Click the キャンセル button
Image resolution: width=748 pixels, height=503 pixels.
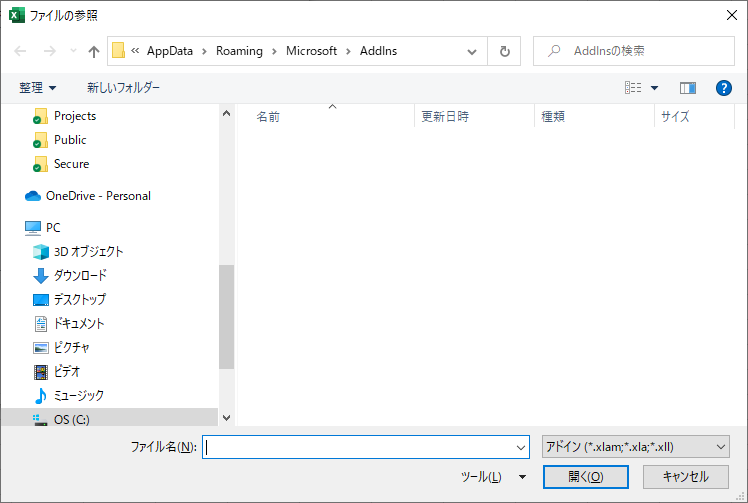click(x=686, y=477)
